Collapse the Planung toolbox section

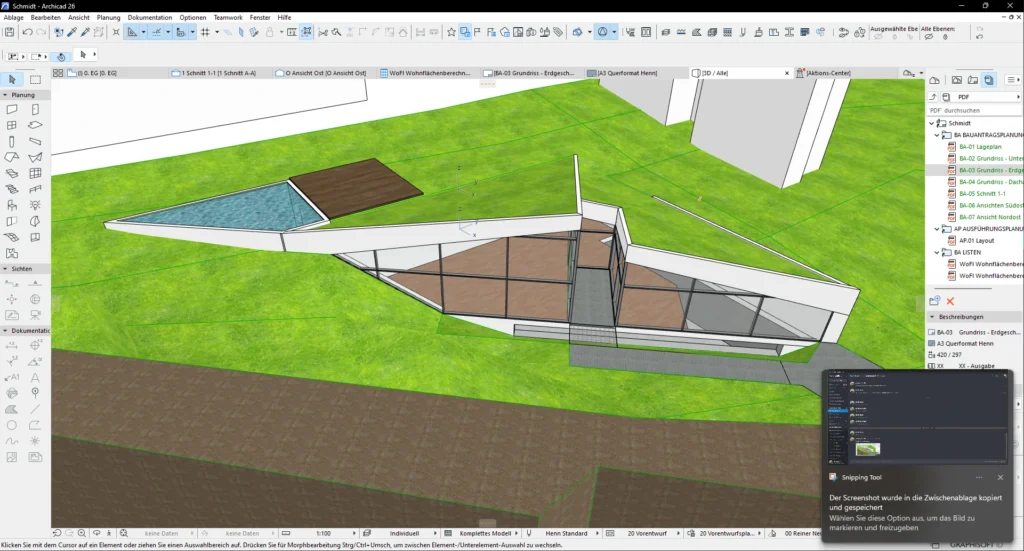point(5,95)
